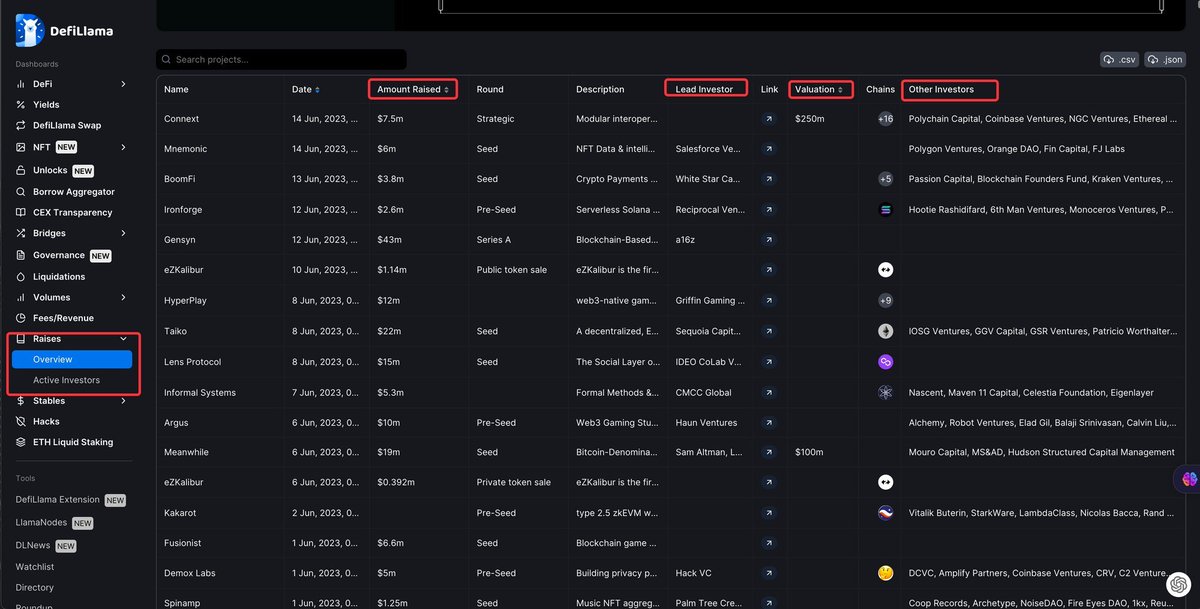Image resolution: width=1200 pixels, height=609 pixels.
Task: Open the Argus row link arrow
Action: [x=768, y=422]
